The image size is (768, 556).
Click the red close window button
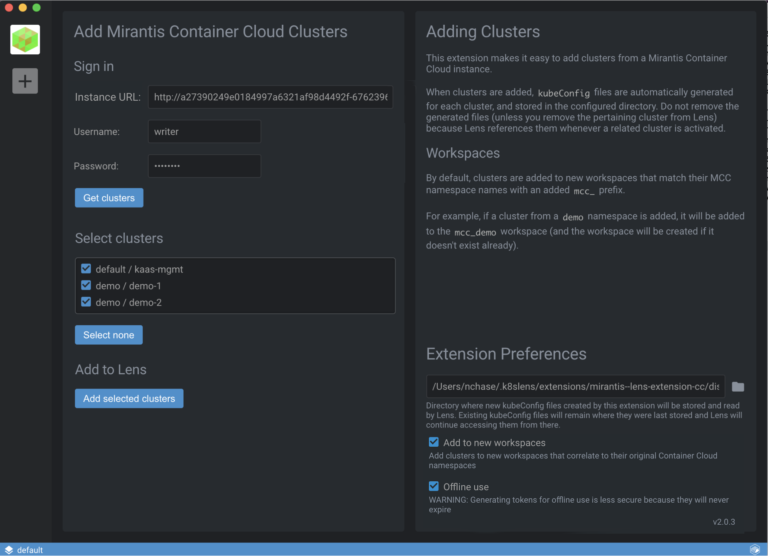click(x=8, y=7)
